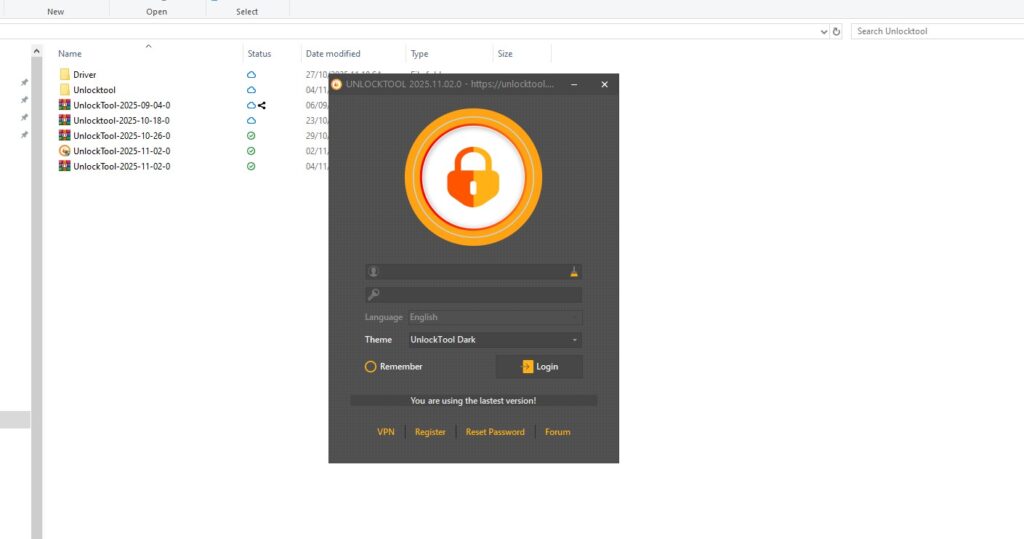Sort files by the Name column header
The width and height of the screenshot is (1024, 539).
[70, 54]
